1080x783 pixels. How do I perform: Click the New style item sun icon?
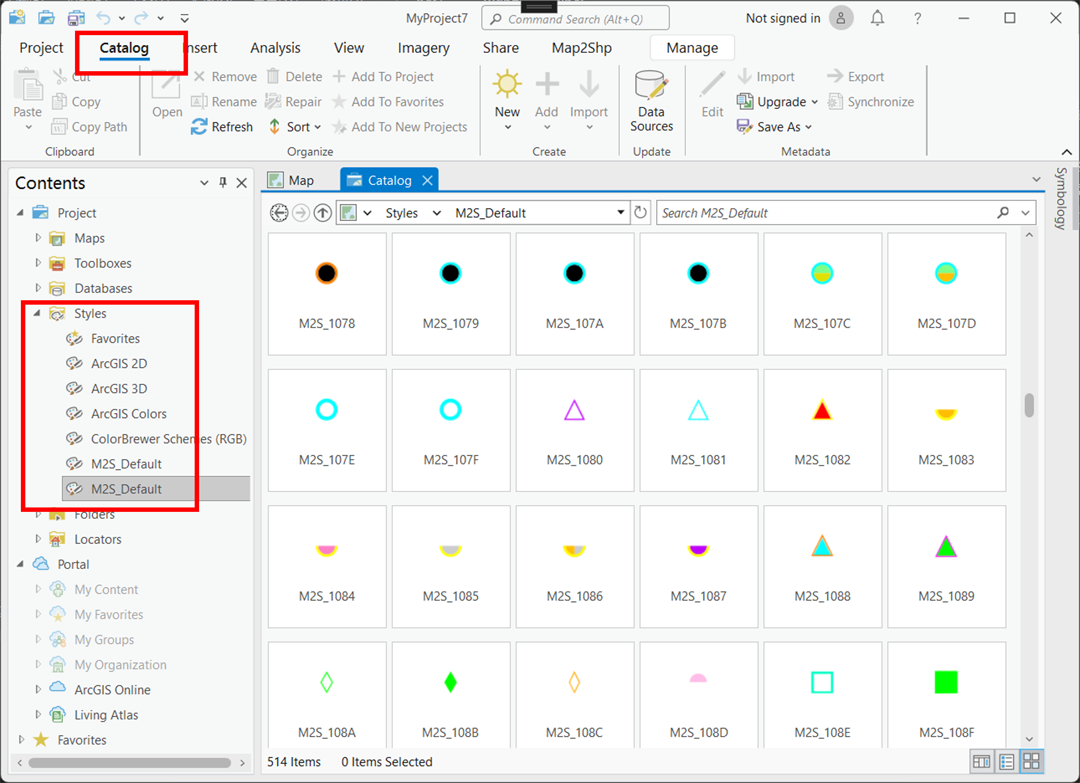pos(507,85)
